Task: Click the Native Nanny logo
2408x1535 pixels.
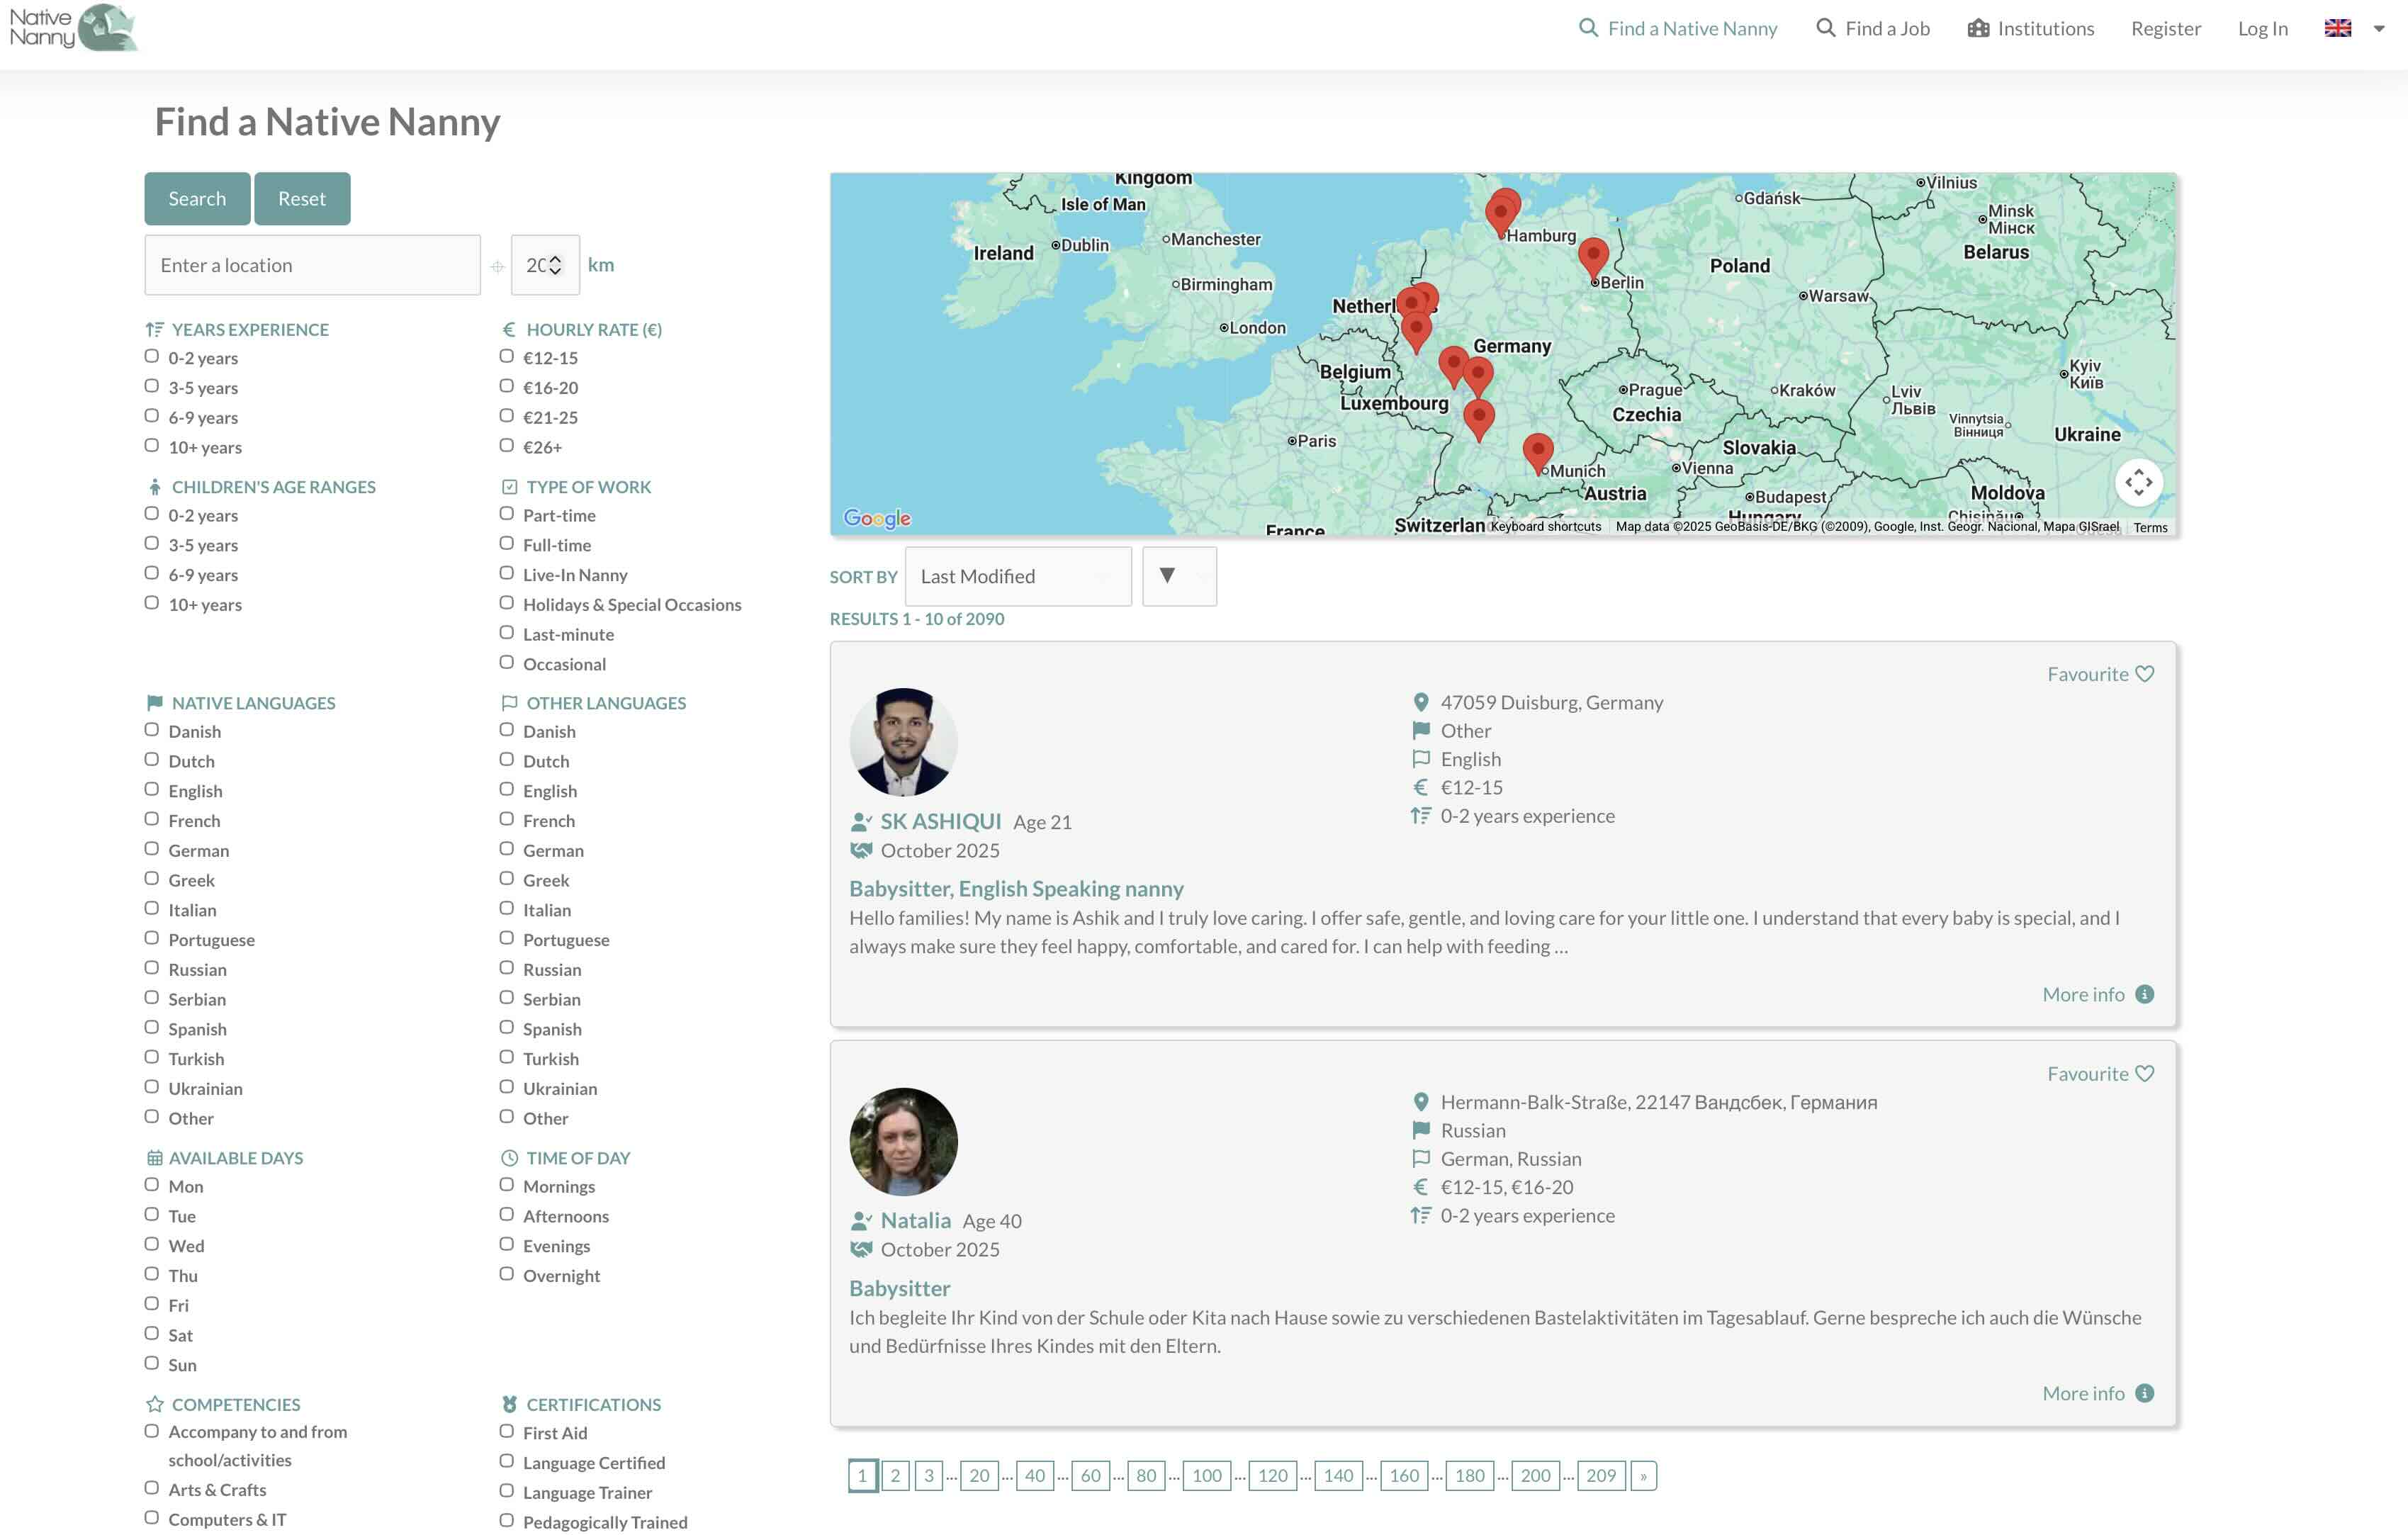Action: pos(73,28)
